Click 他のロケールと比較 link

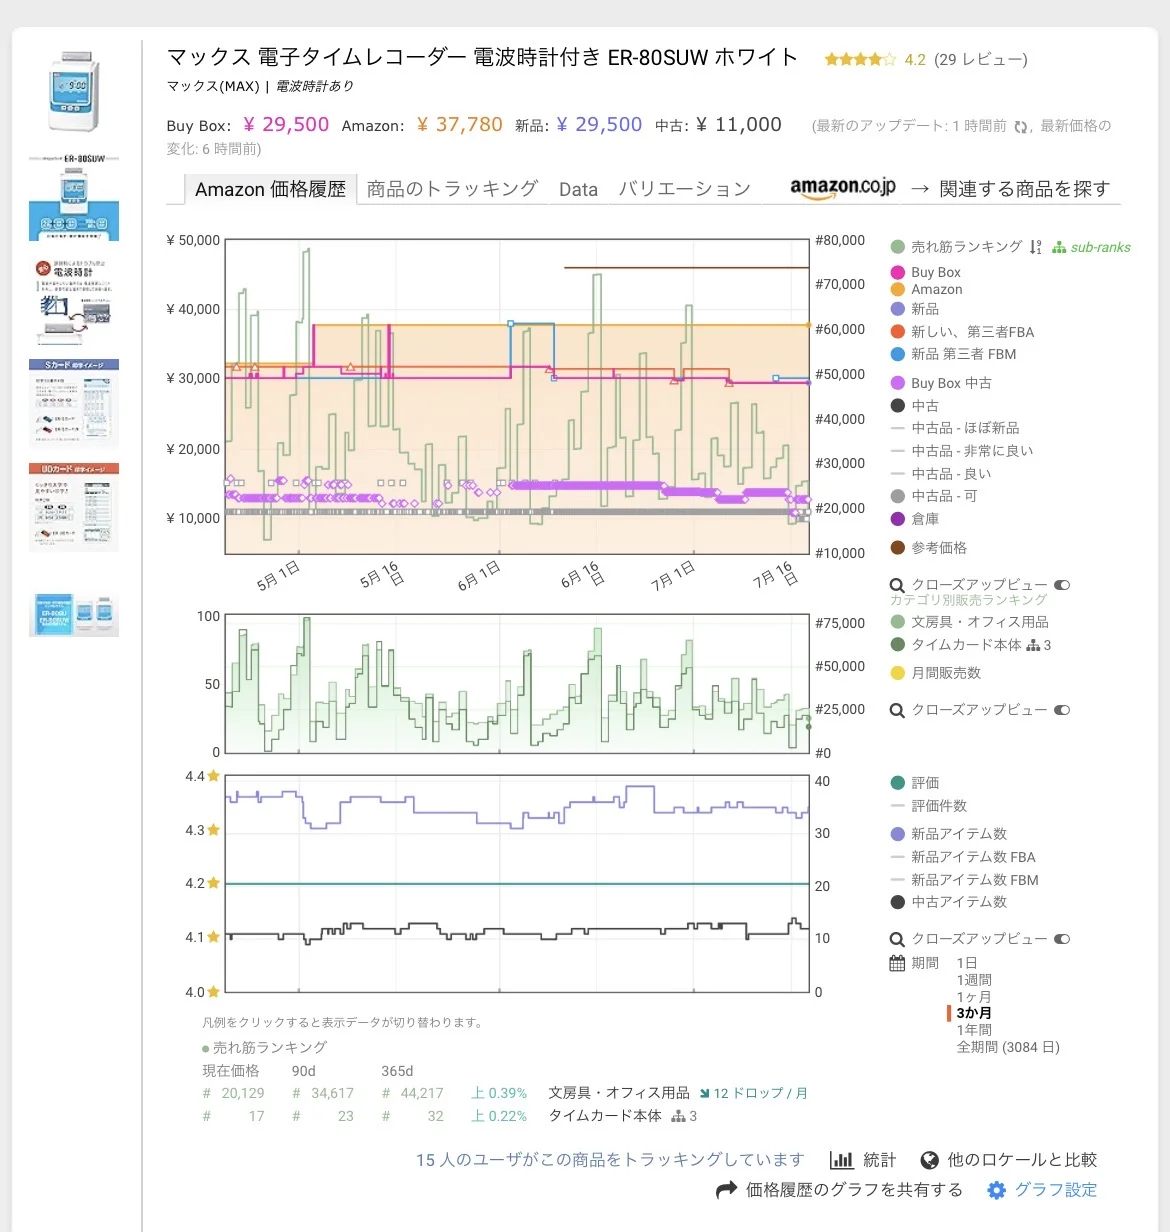pos(1022,1160)
